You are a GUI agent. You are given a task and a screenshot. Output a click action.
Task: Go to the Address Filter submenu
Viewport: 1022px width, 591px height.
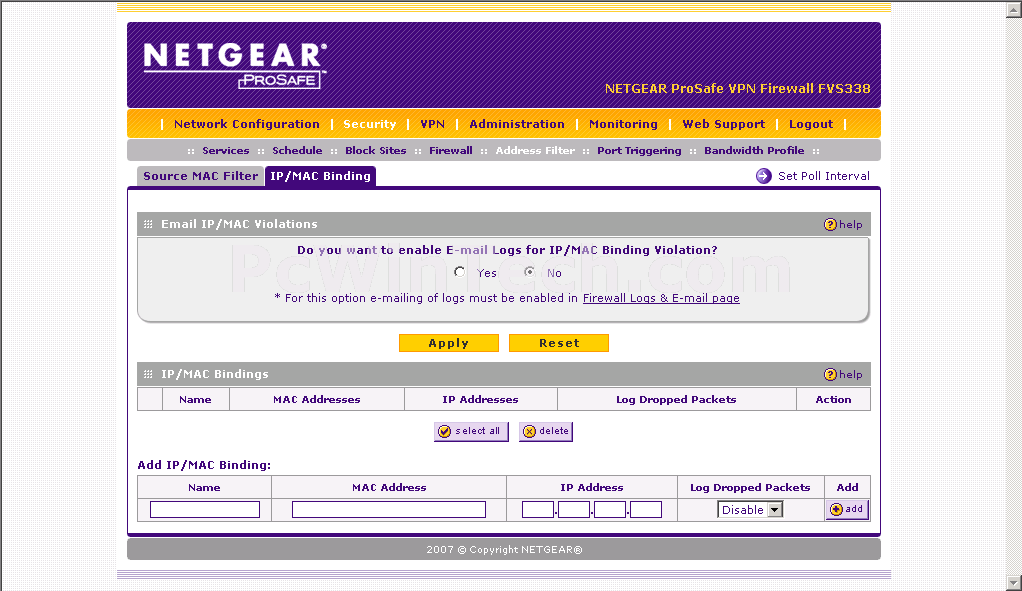pos(535,151)
